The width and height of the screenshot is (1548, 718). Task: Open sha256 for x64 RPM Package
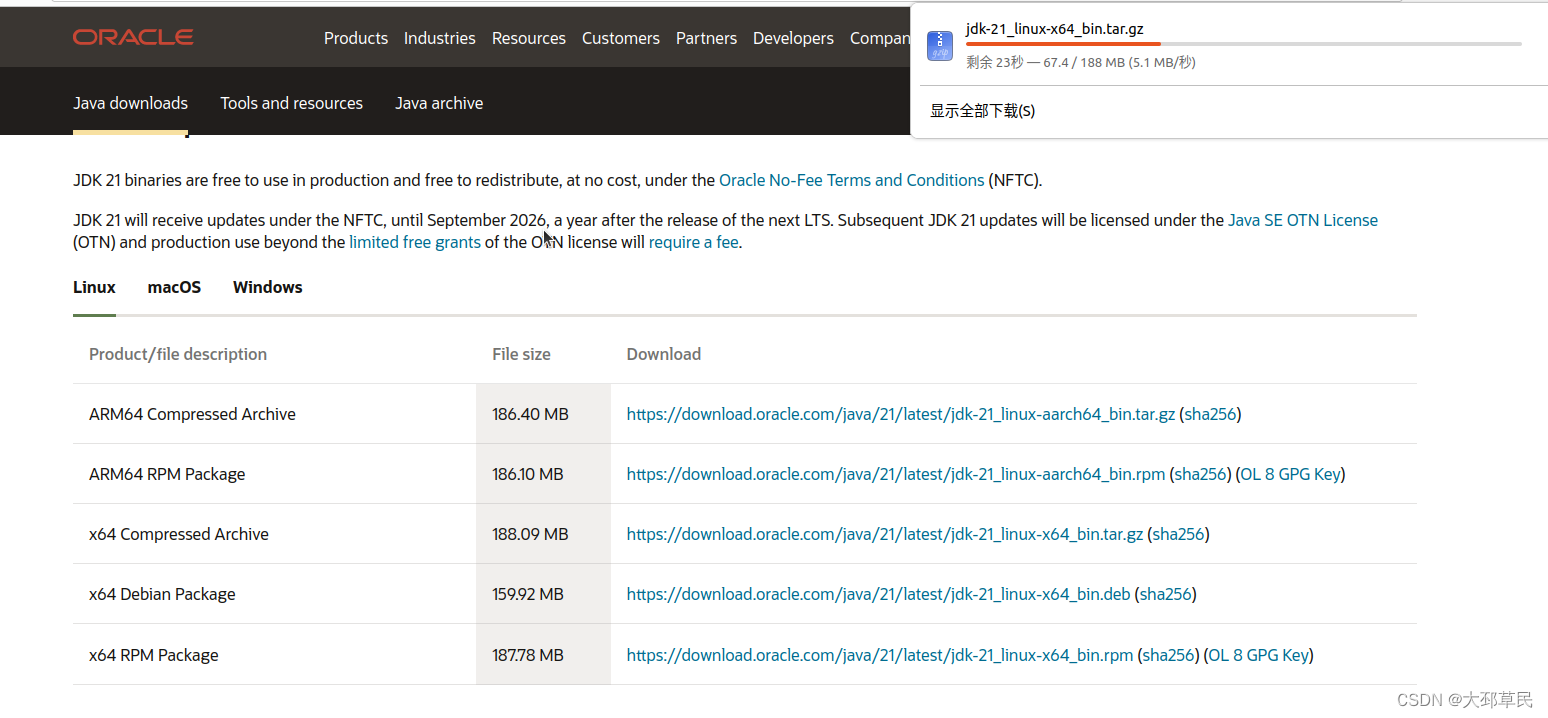click(1169, 655)
